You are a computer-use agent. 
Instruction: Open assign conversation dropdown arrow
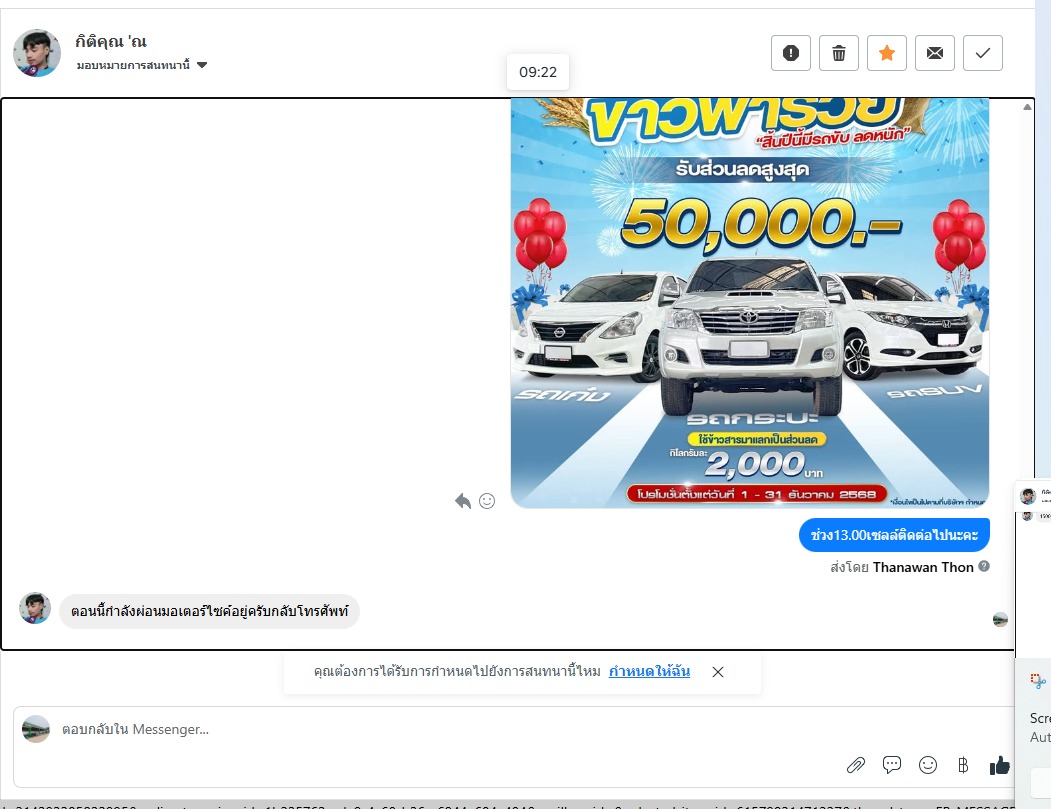[x=202, y=65]
